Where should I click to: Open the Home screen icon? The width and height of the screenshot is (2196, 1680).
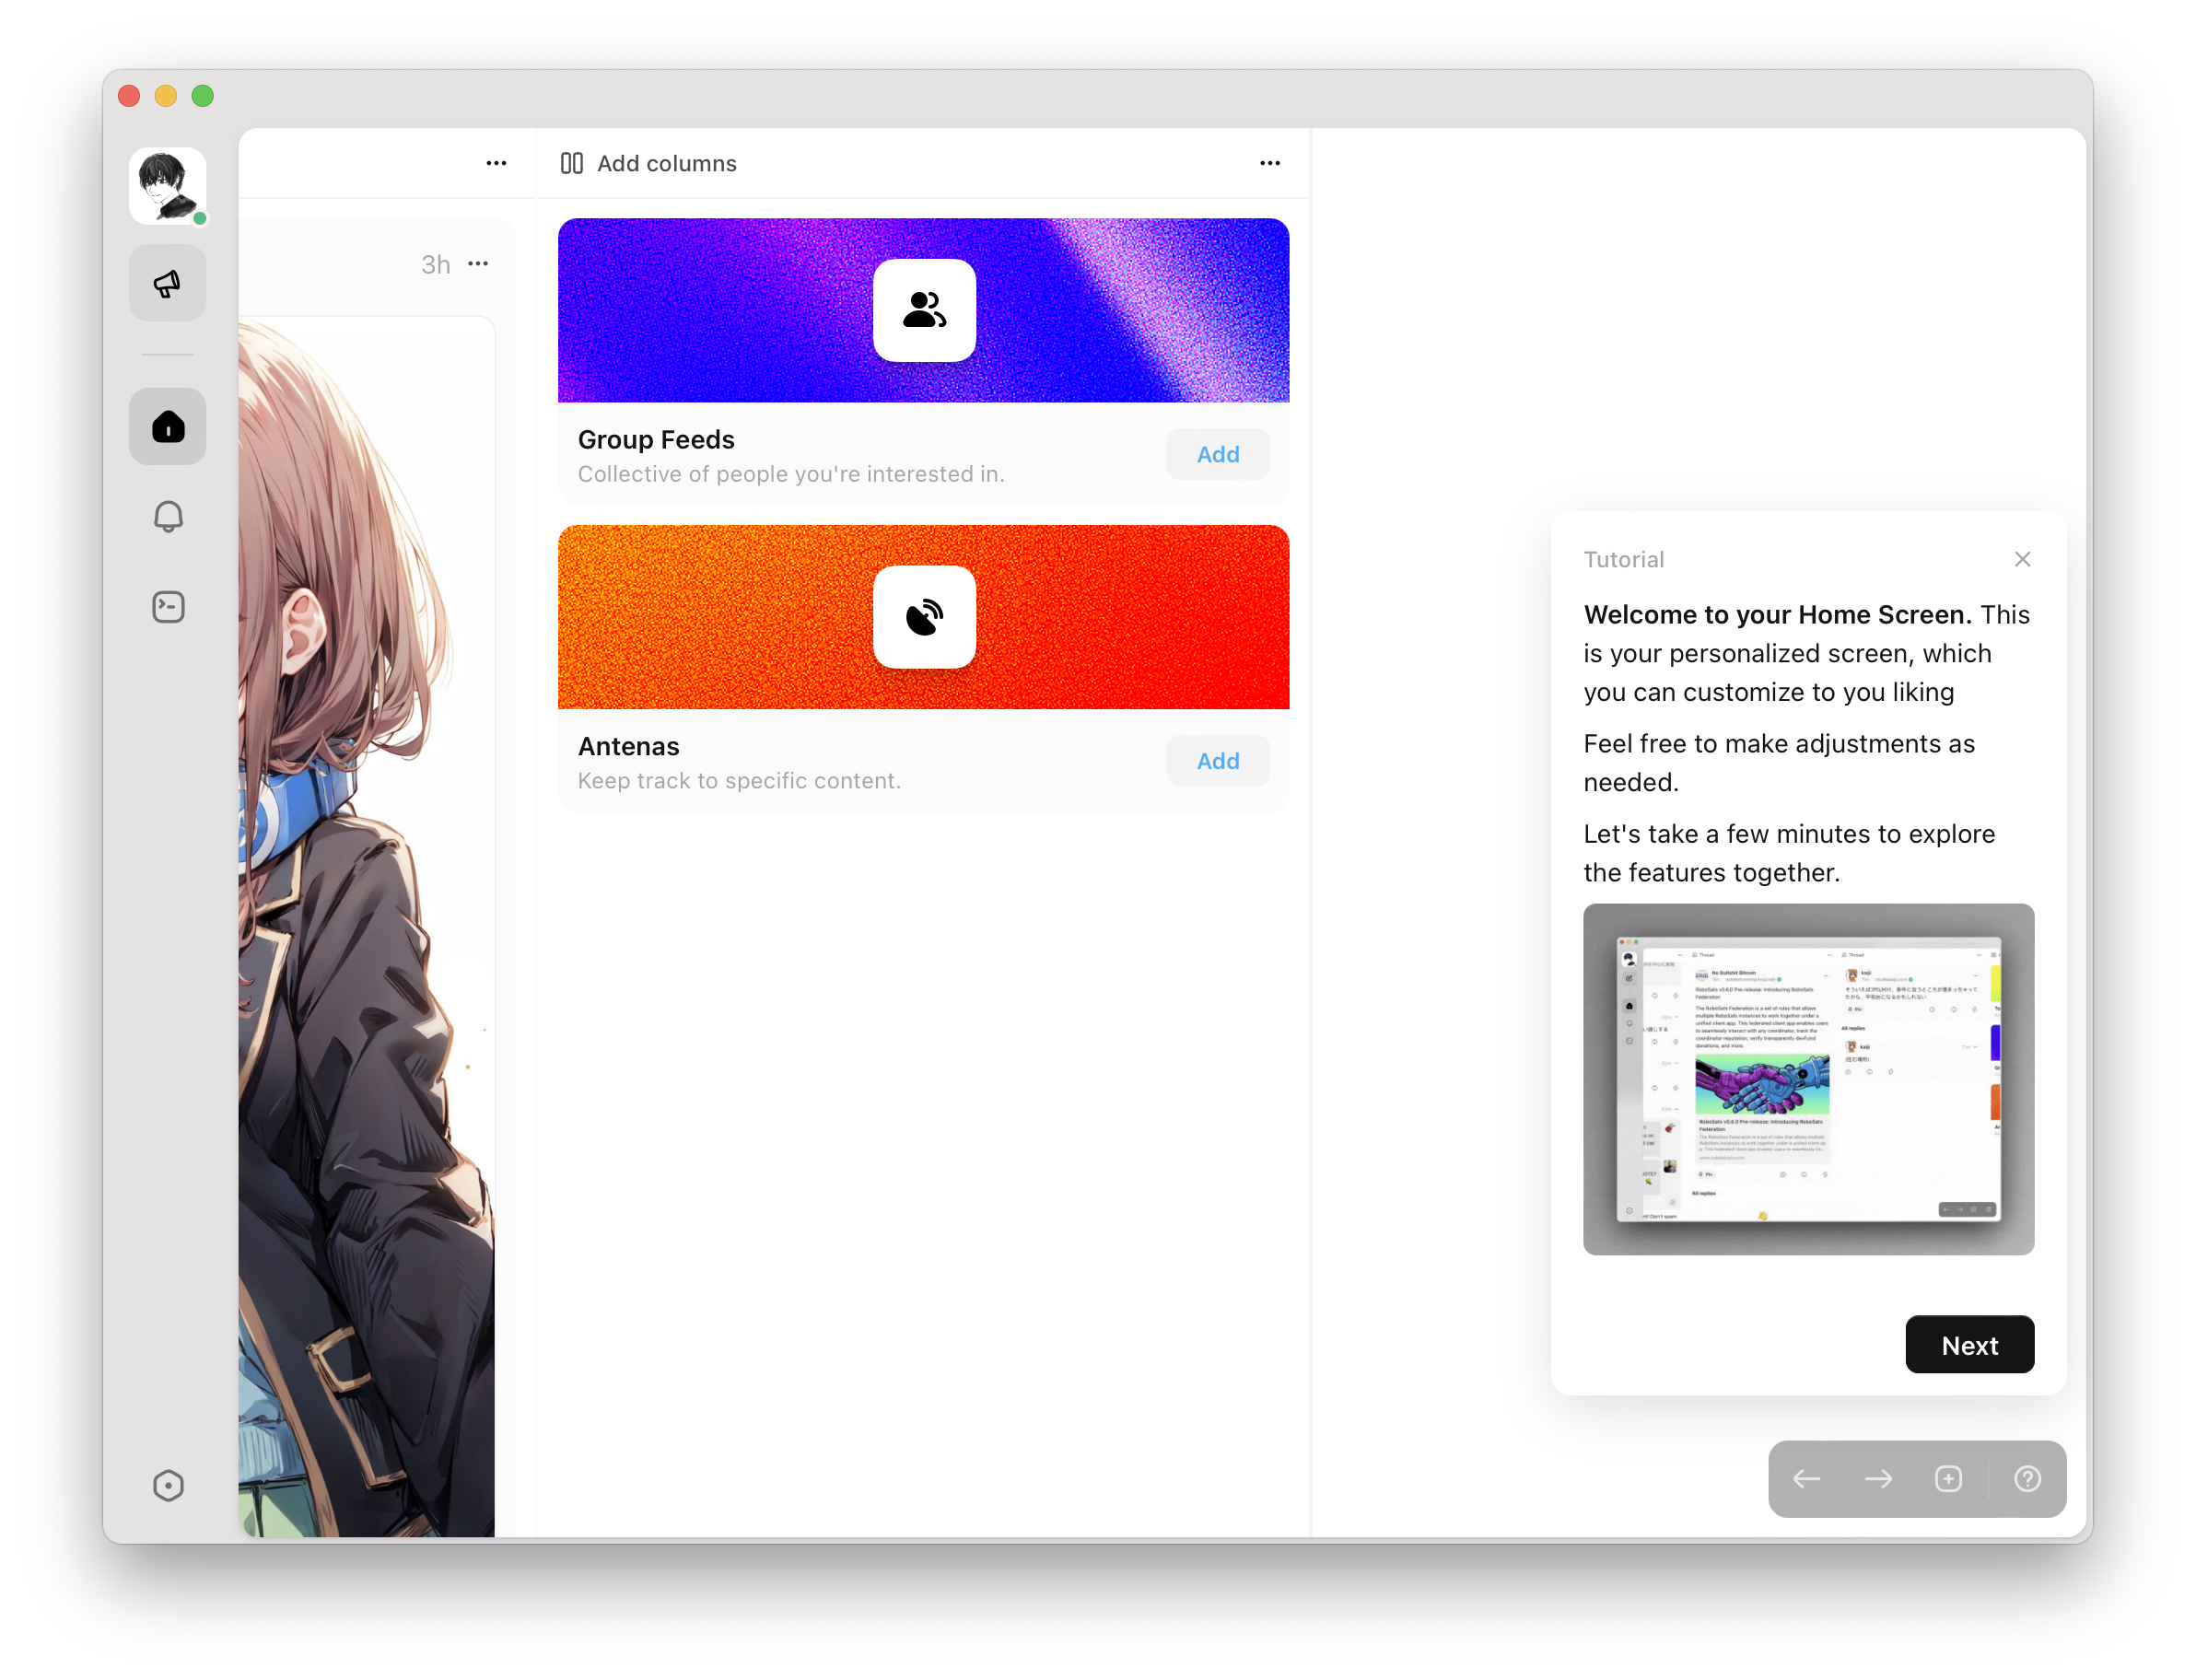pos(167,427)
